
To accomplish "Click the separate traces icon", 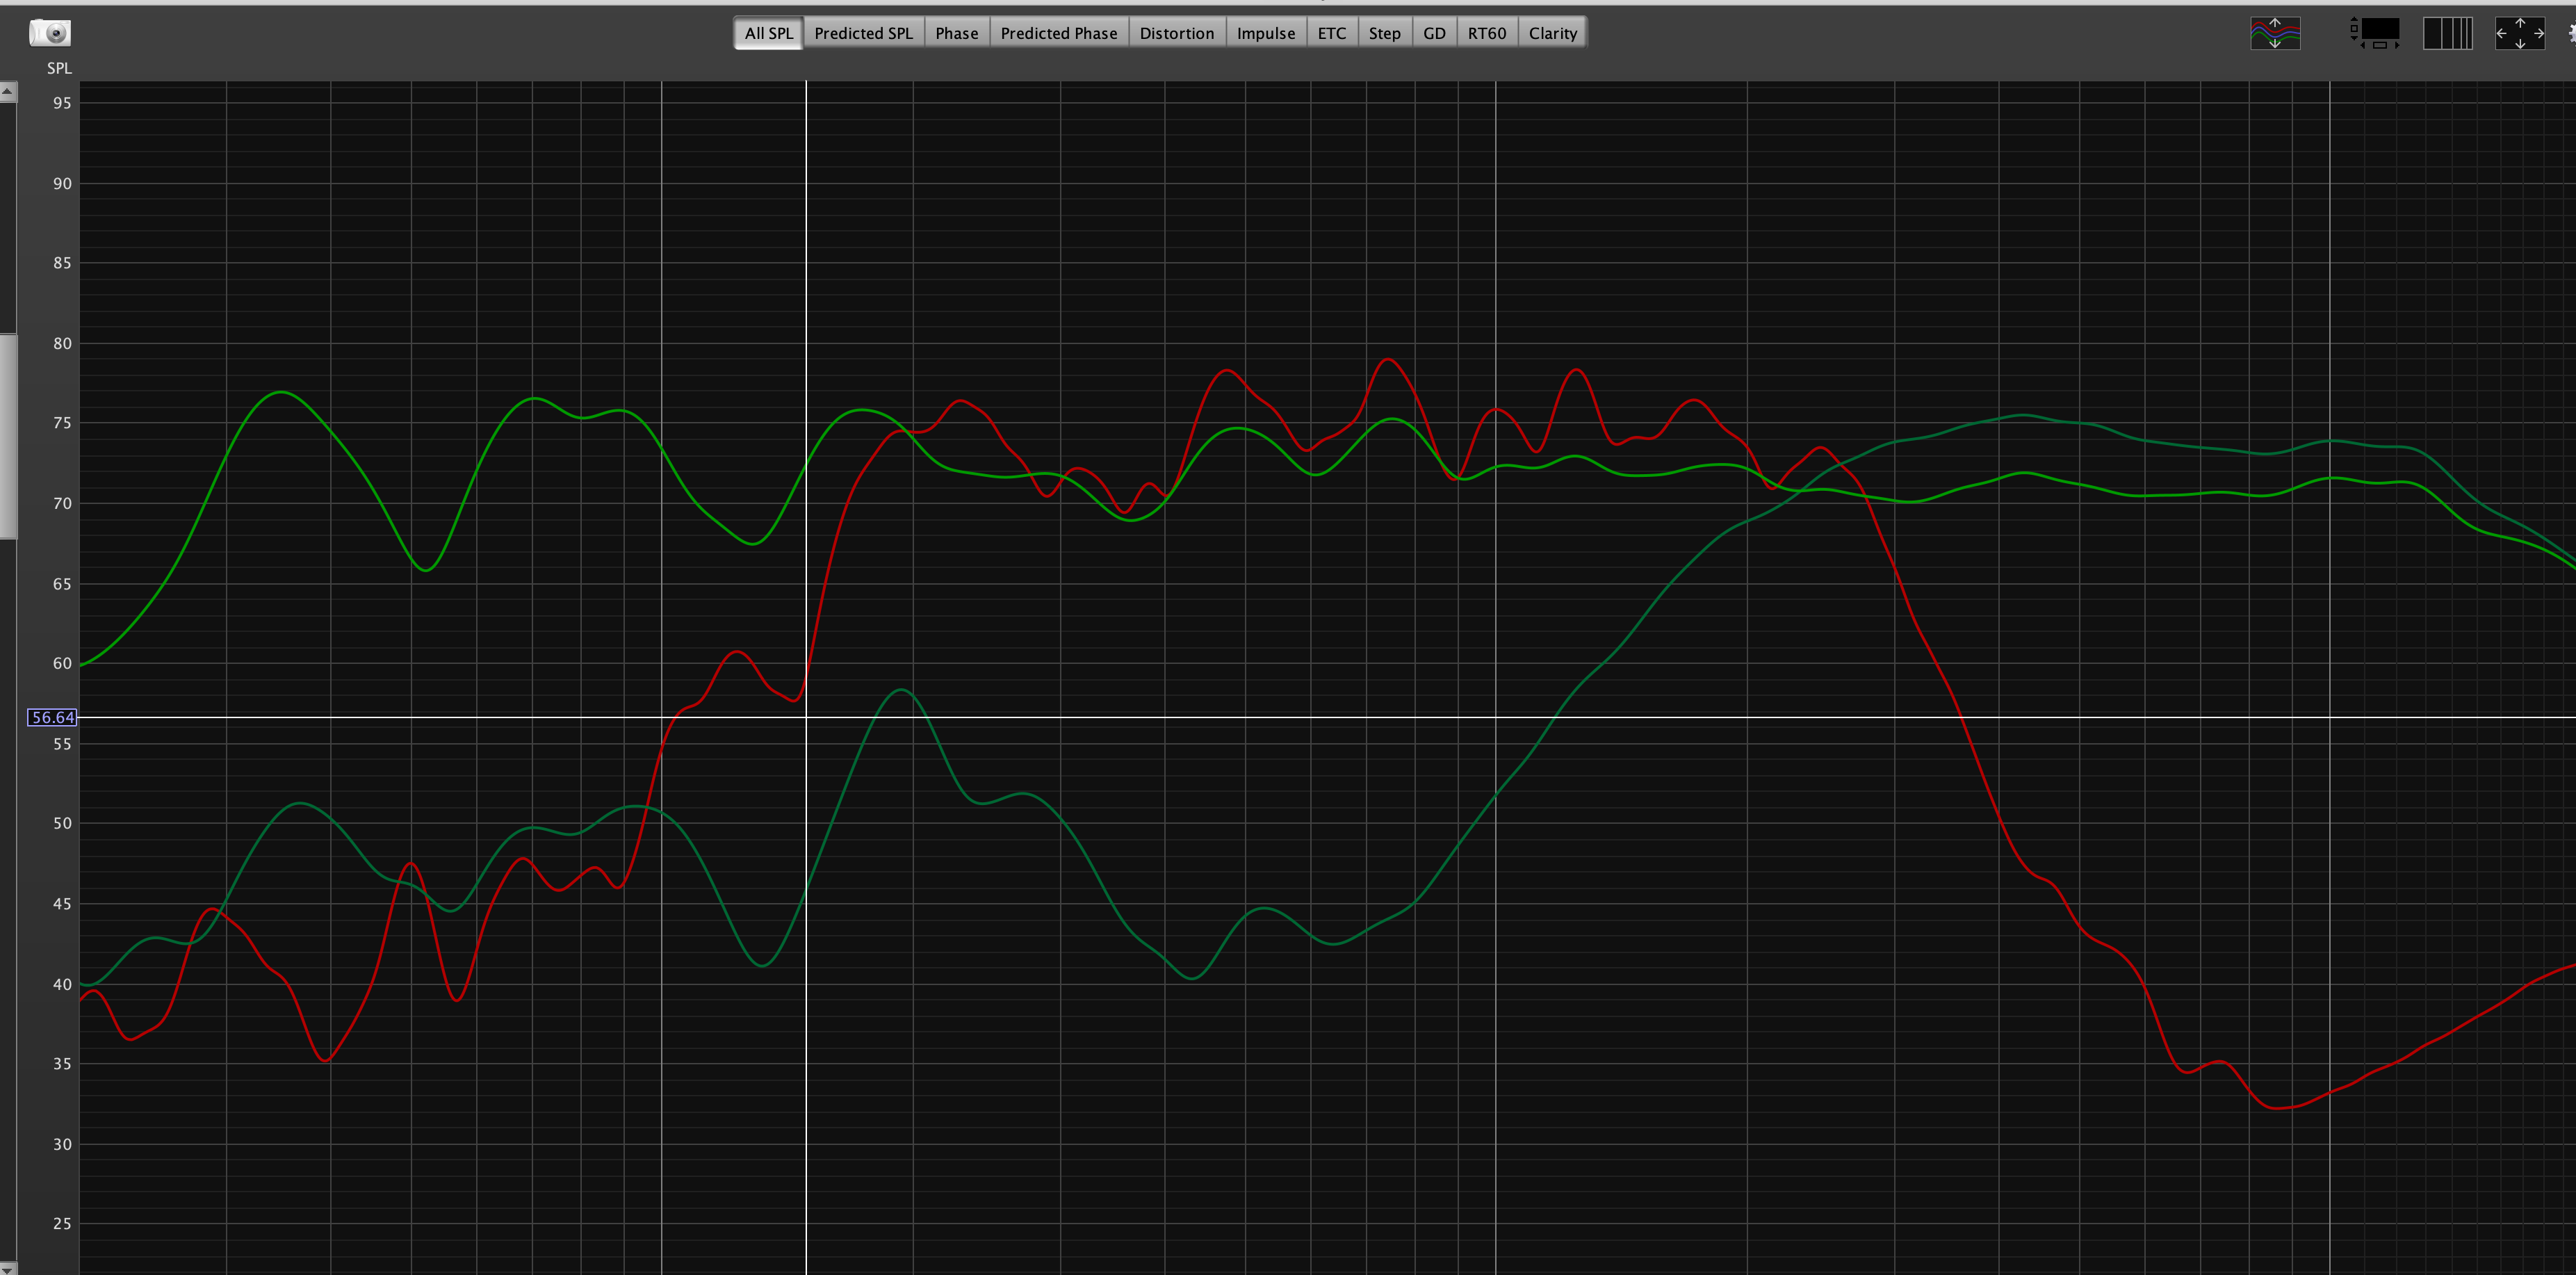I will pos(2274,33).
